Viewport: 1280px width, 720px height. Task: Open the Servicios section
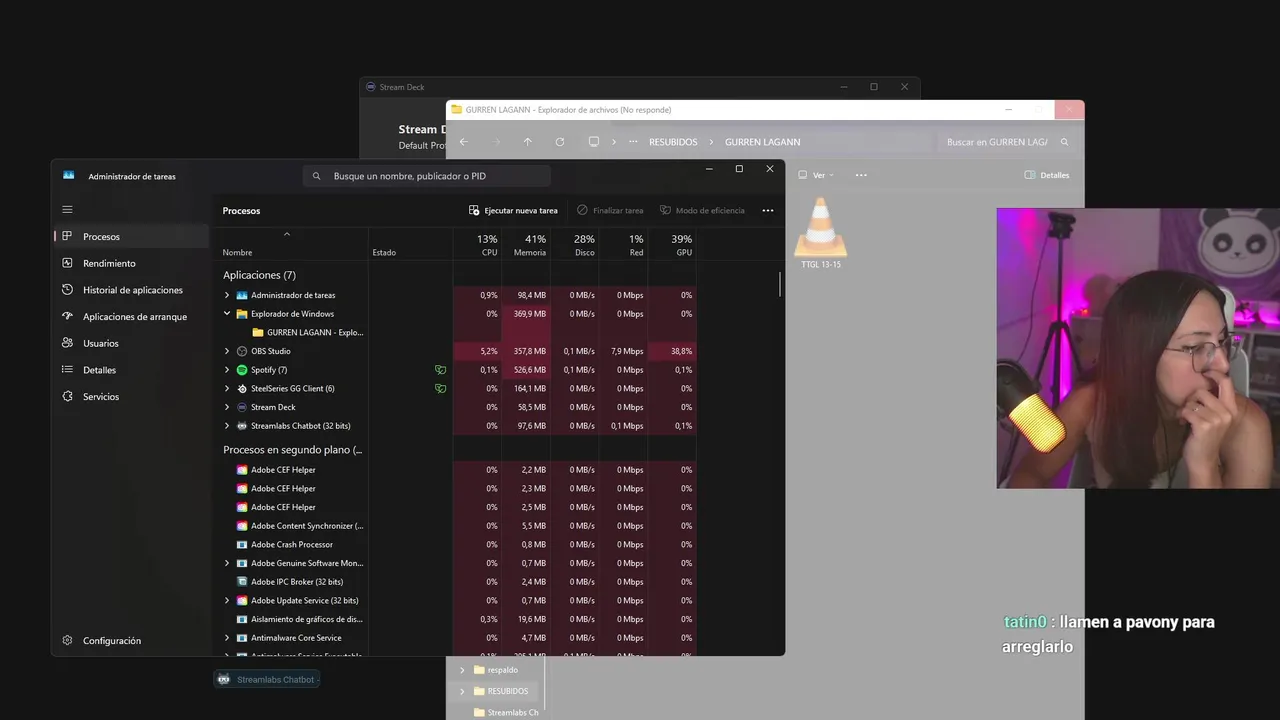[131, 397]
